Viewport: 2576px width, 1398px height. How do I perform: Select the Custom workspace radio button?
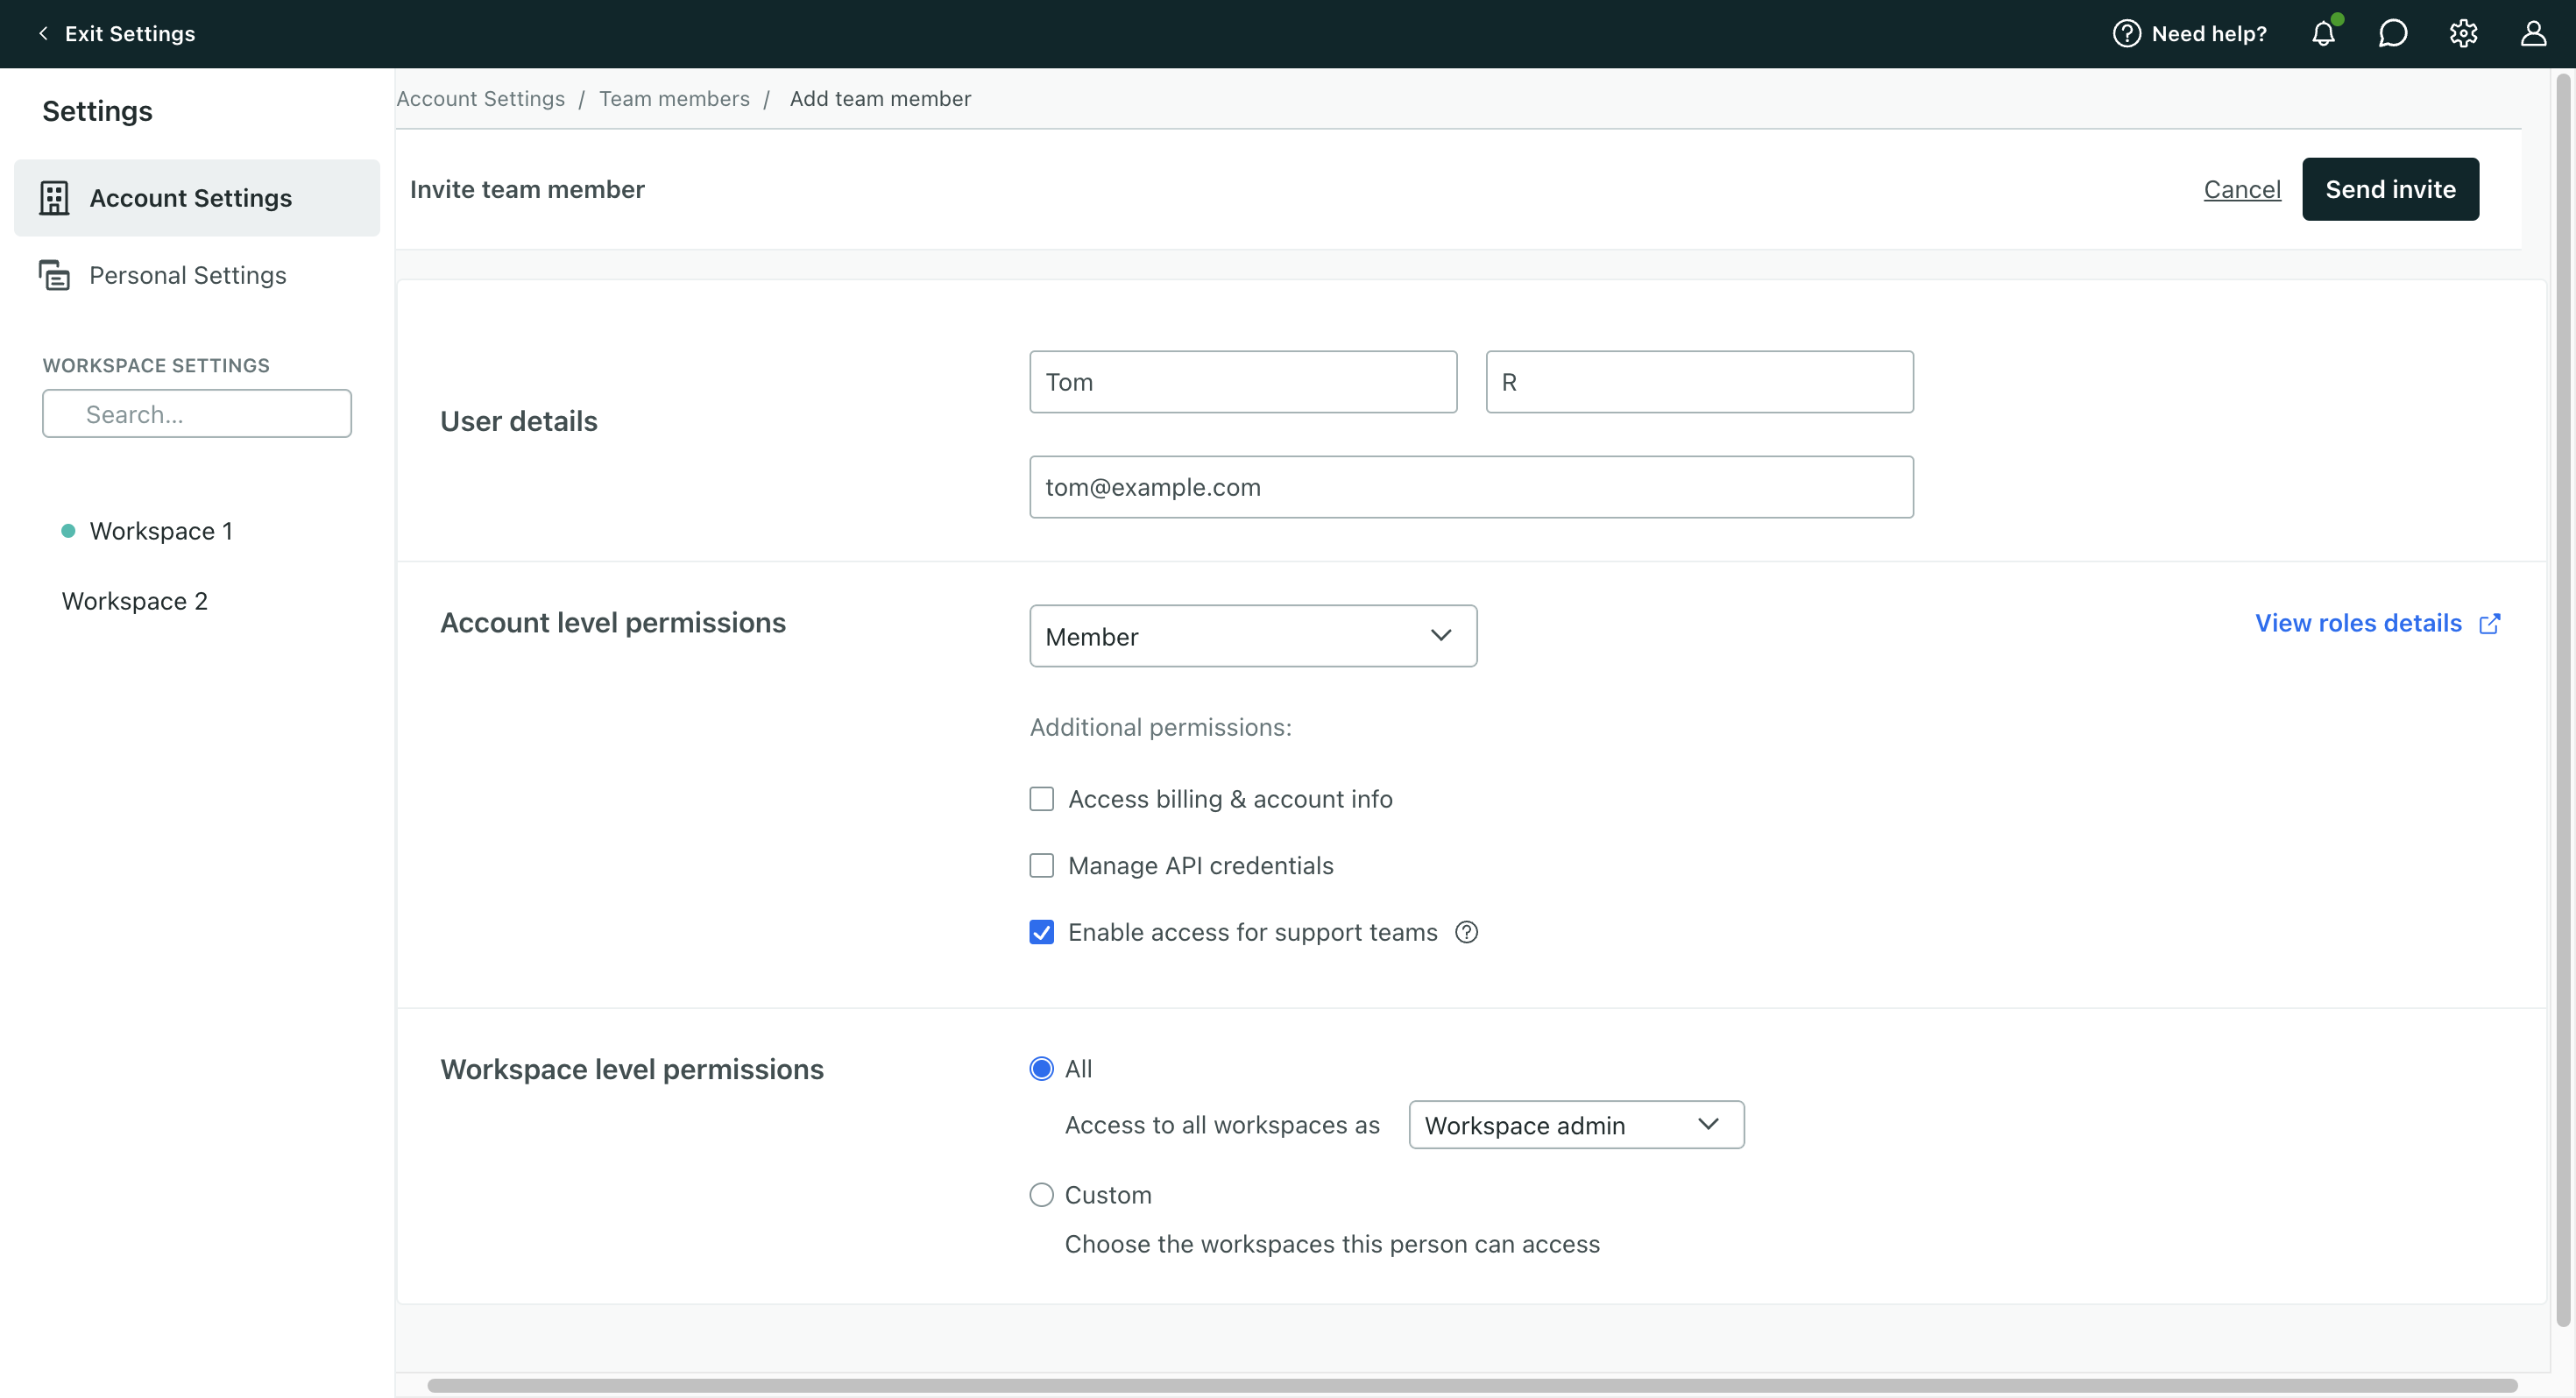tap(1041, 1195)
